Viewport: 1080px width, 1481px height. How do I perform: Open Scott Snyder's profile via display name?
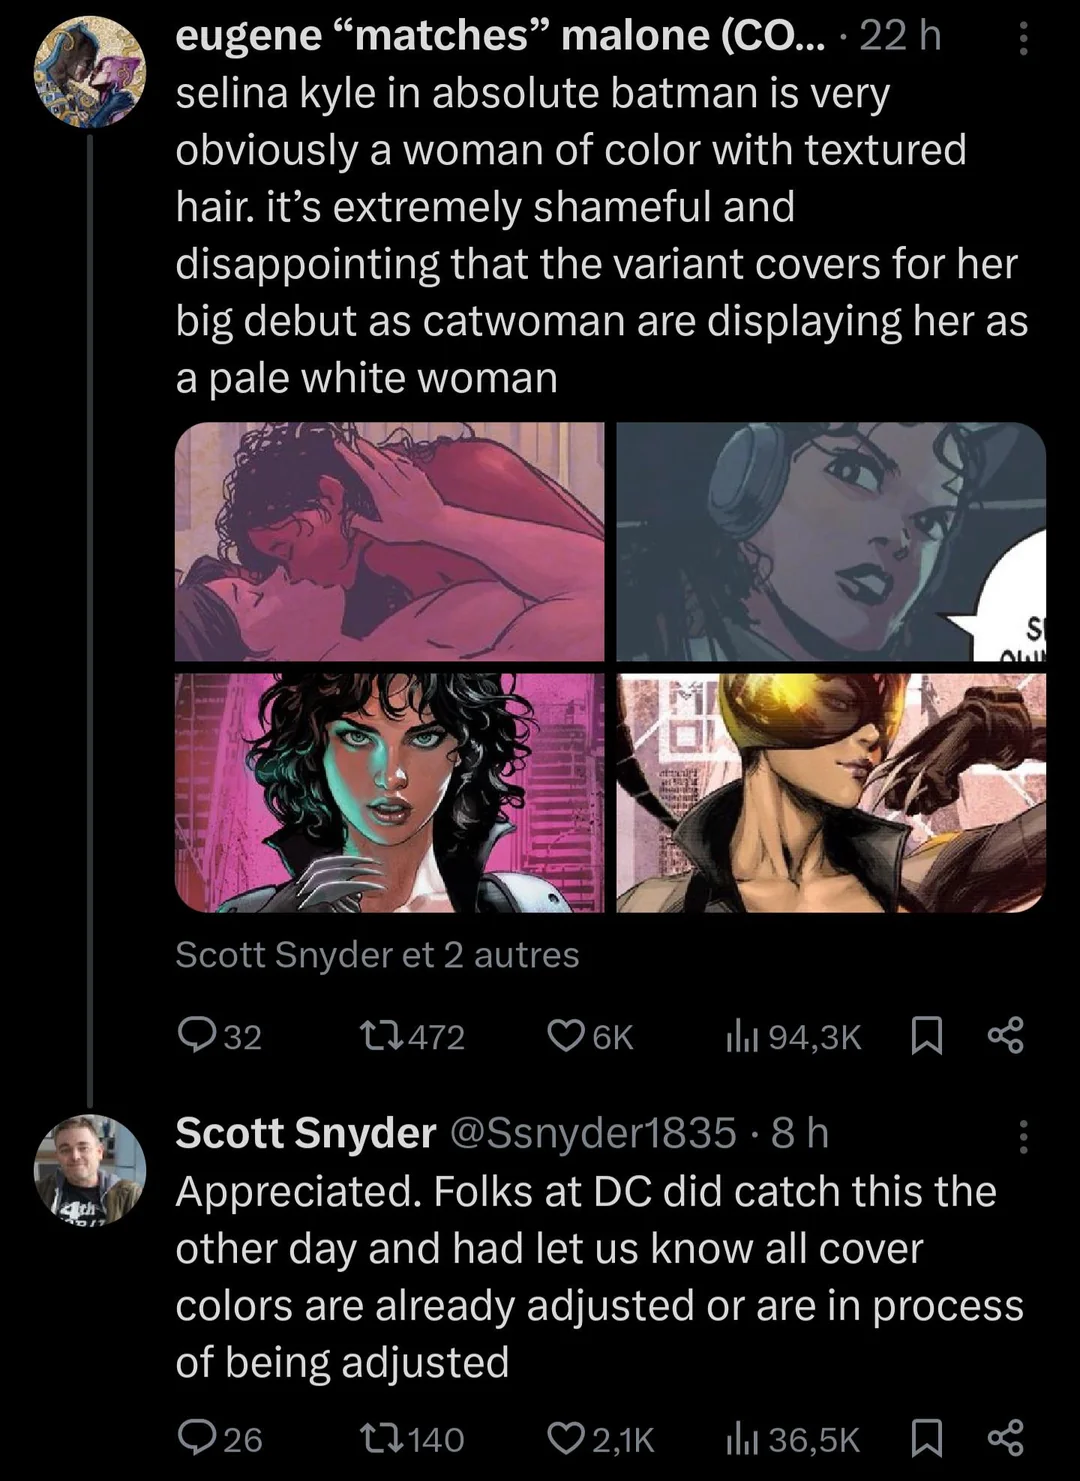coord(305,1133)
